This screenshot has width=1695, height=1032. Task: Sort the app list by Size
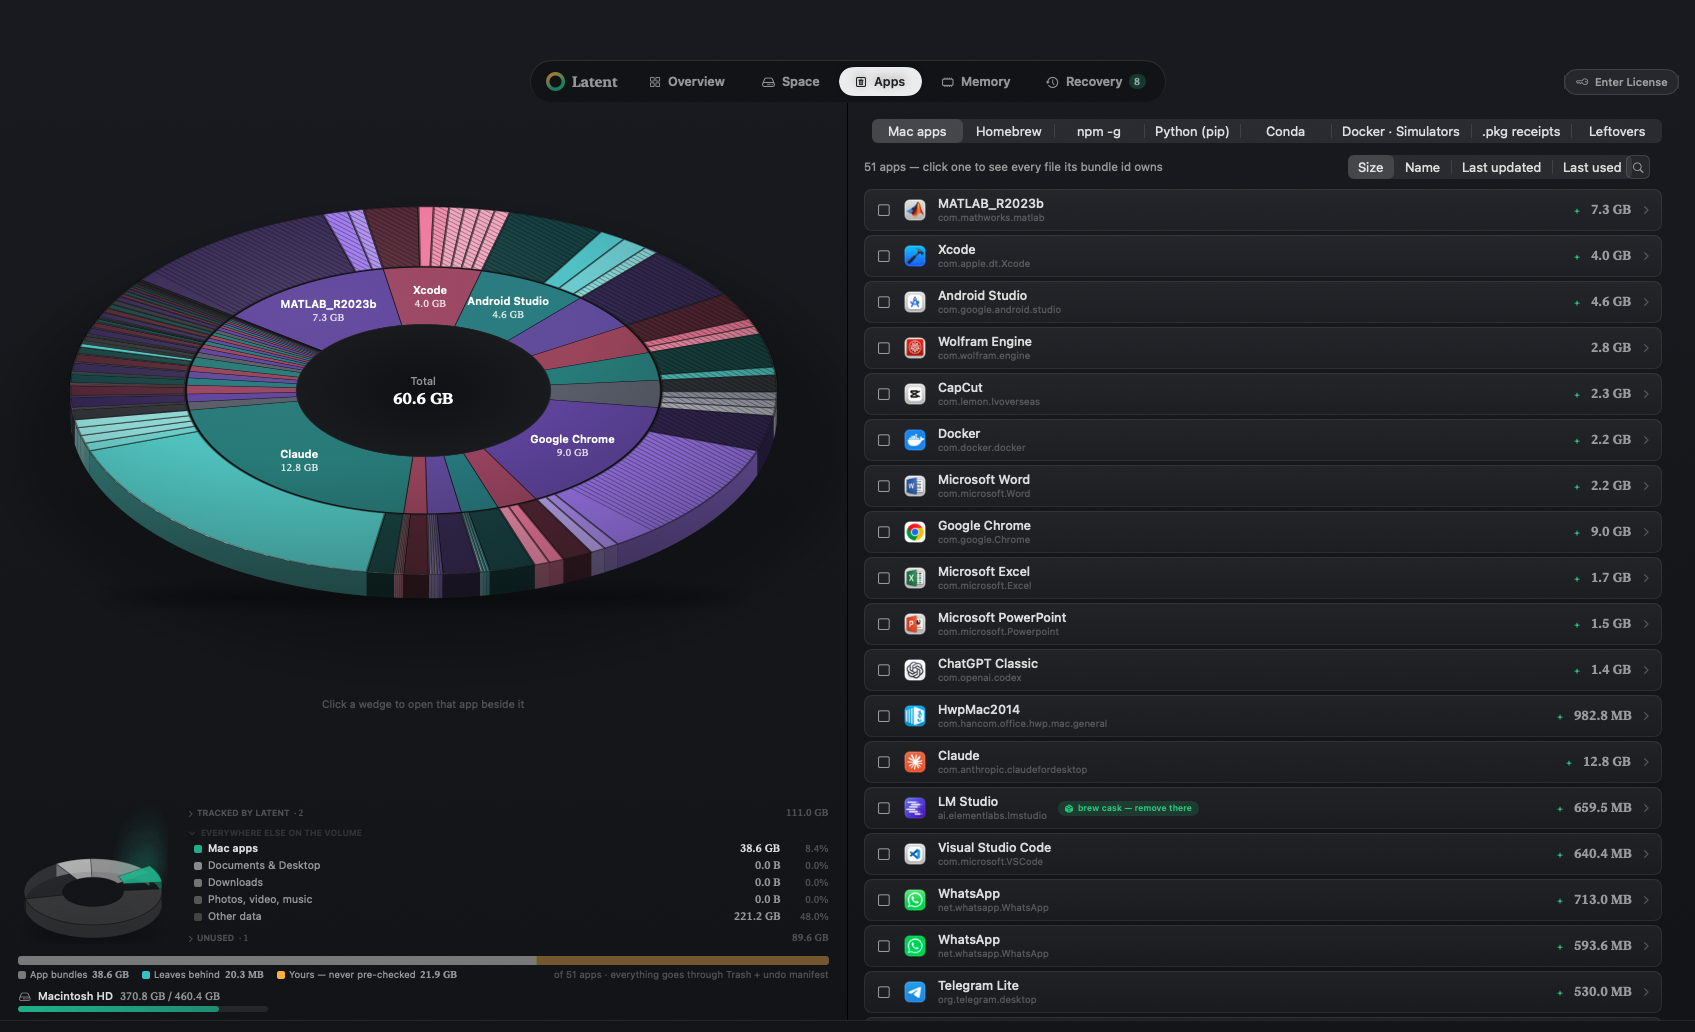1370,167
